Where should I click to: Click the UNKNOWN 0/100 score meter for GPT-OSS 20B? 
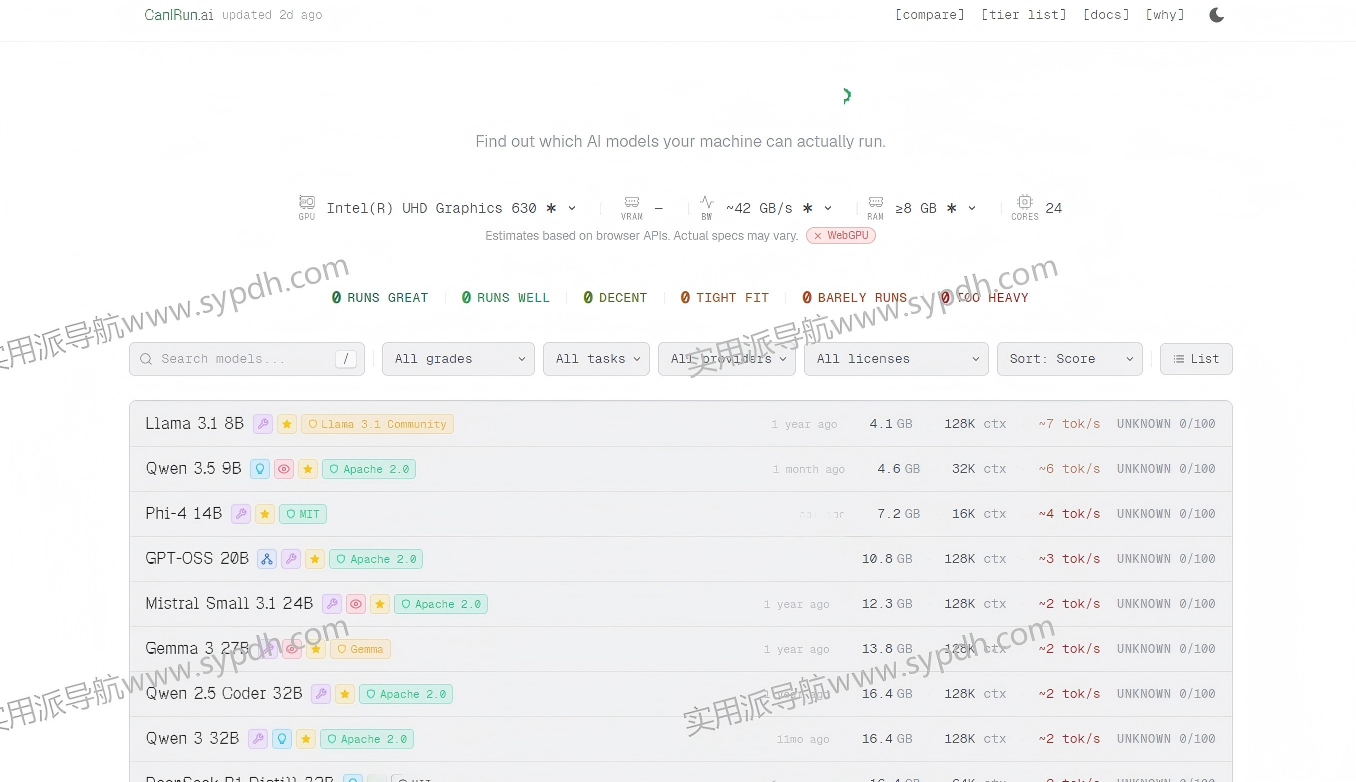(1166, 558)
